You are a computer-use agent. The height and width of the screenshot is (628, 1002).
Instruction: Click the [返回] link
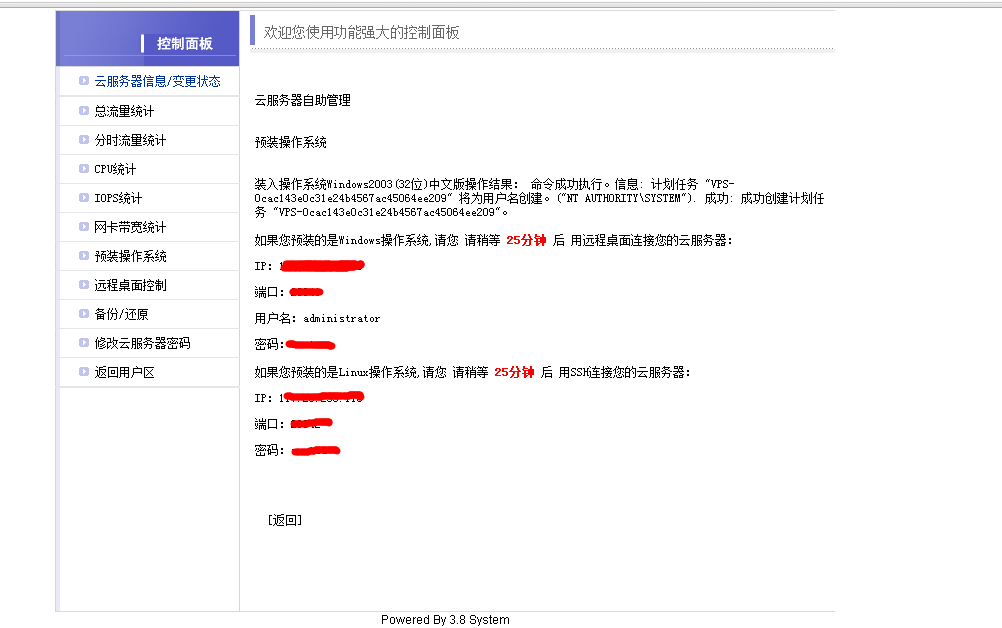[285, 520]
